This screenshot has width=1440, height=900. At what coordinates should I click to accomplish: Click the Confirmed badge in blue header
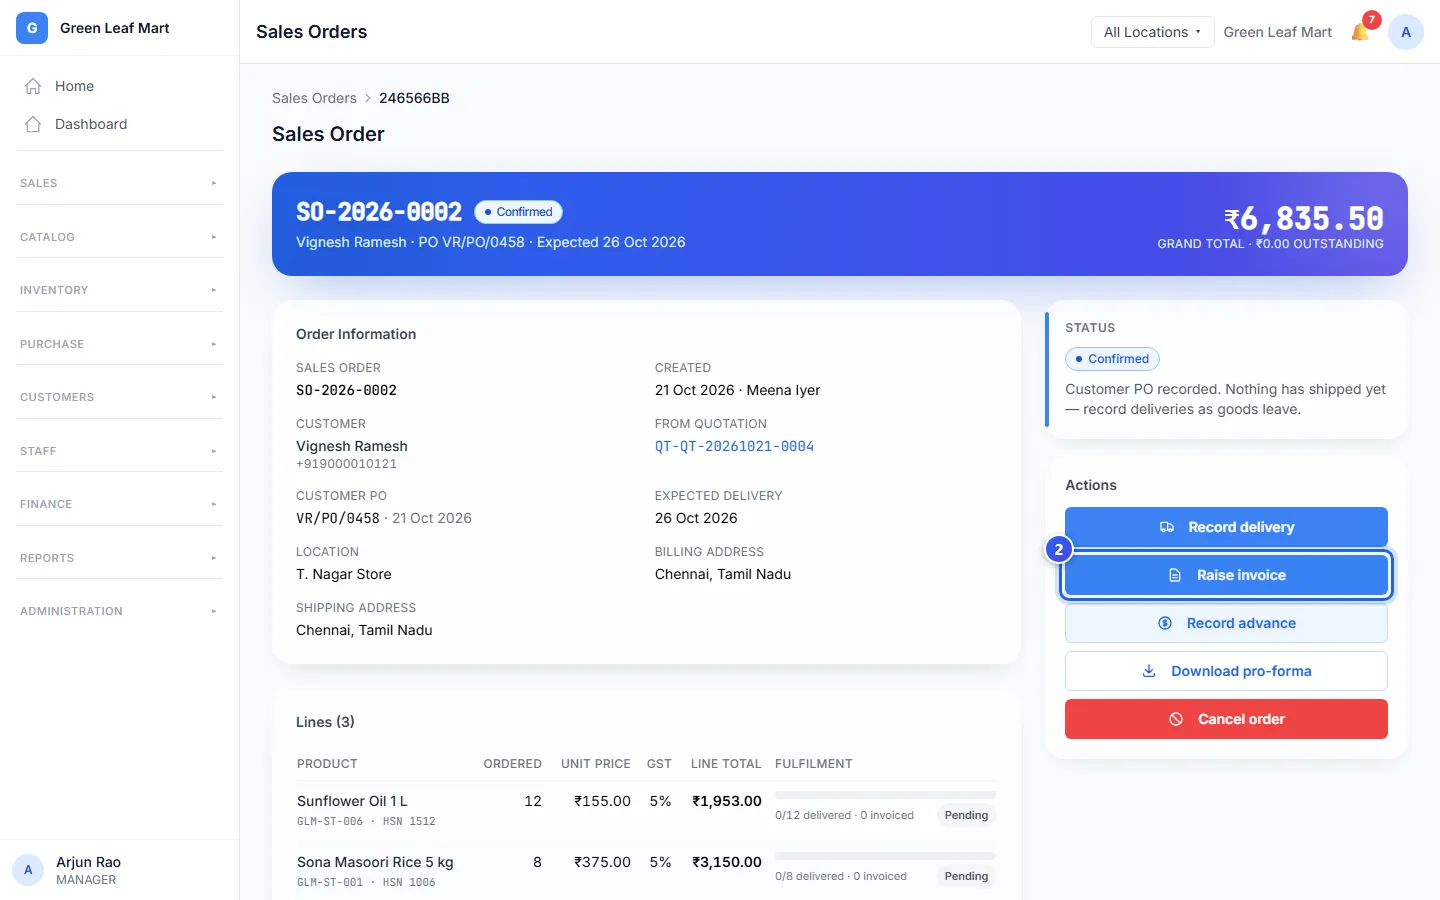[x=518, y=212]
